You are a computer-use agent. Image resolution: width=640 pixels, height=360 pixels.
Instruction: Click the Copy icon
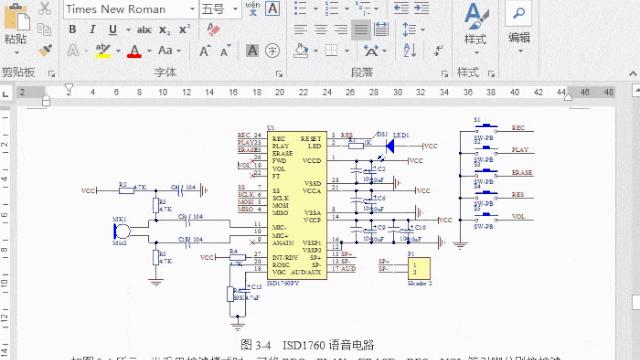click(44, 29)
